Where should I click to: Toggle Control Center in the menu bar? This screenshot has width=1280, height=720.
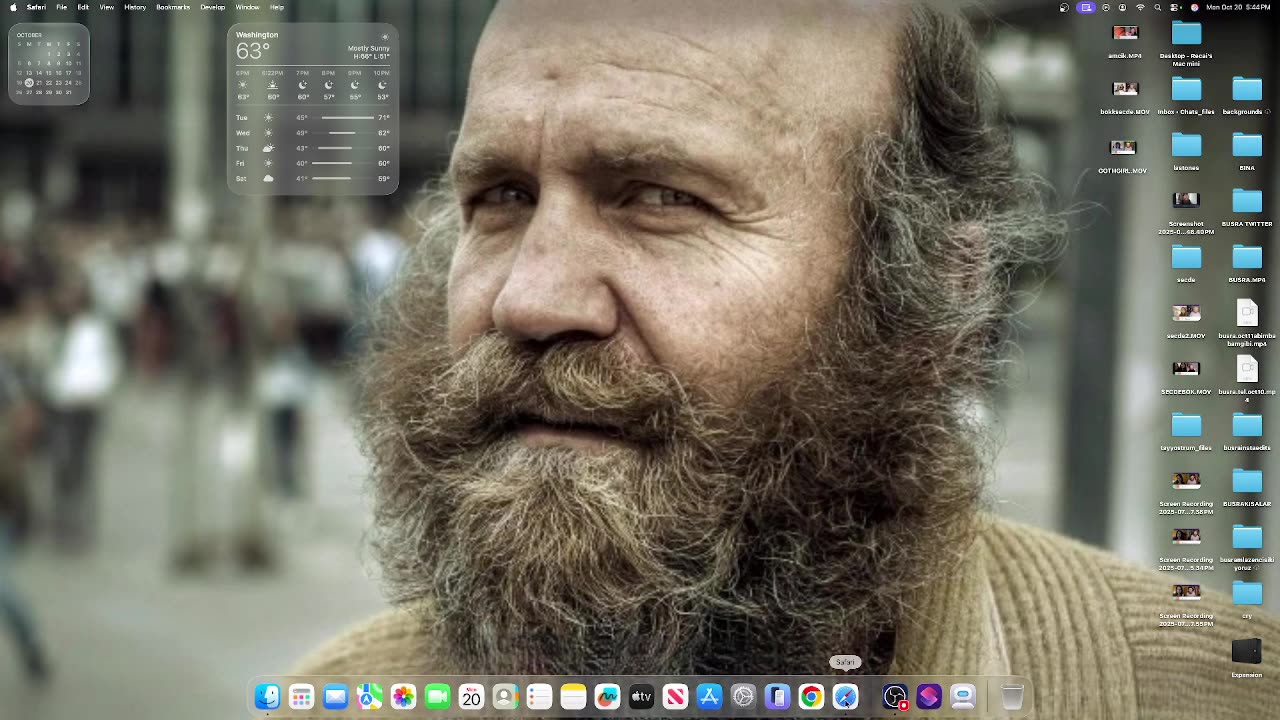(1175, 7)
